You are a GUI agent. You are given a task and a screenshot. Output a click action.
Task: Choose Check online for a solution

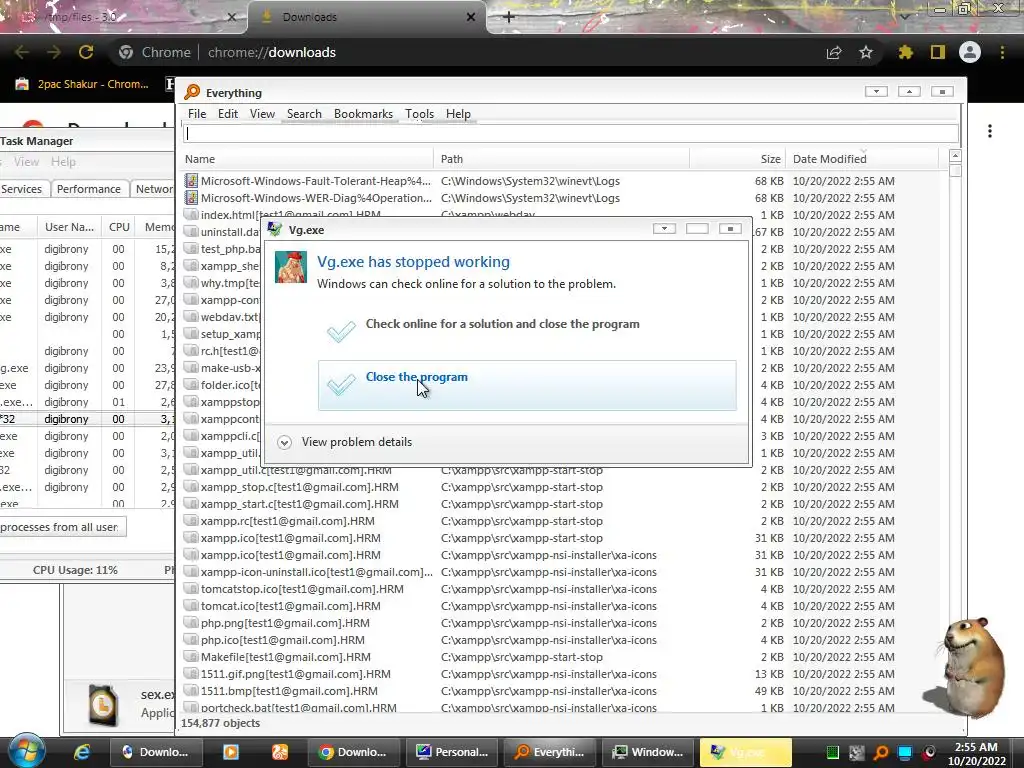click(527, 332)
